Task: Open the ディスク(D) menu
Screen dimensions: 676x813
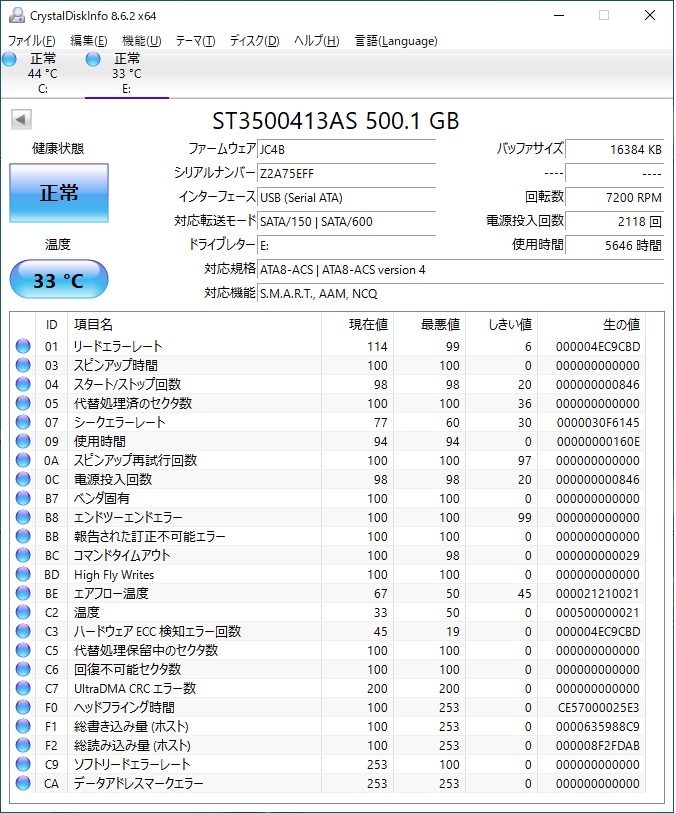Action: pos(255,40)
